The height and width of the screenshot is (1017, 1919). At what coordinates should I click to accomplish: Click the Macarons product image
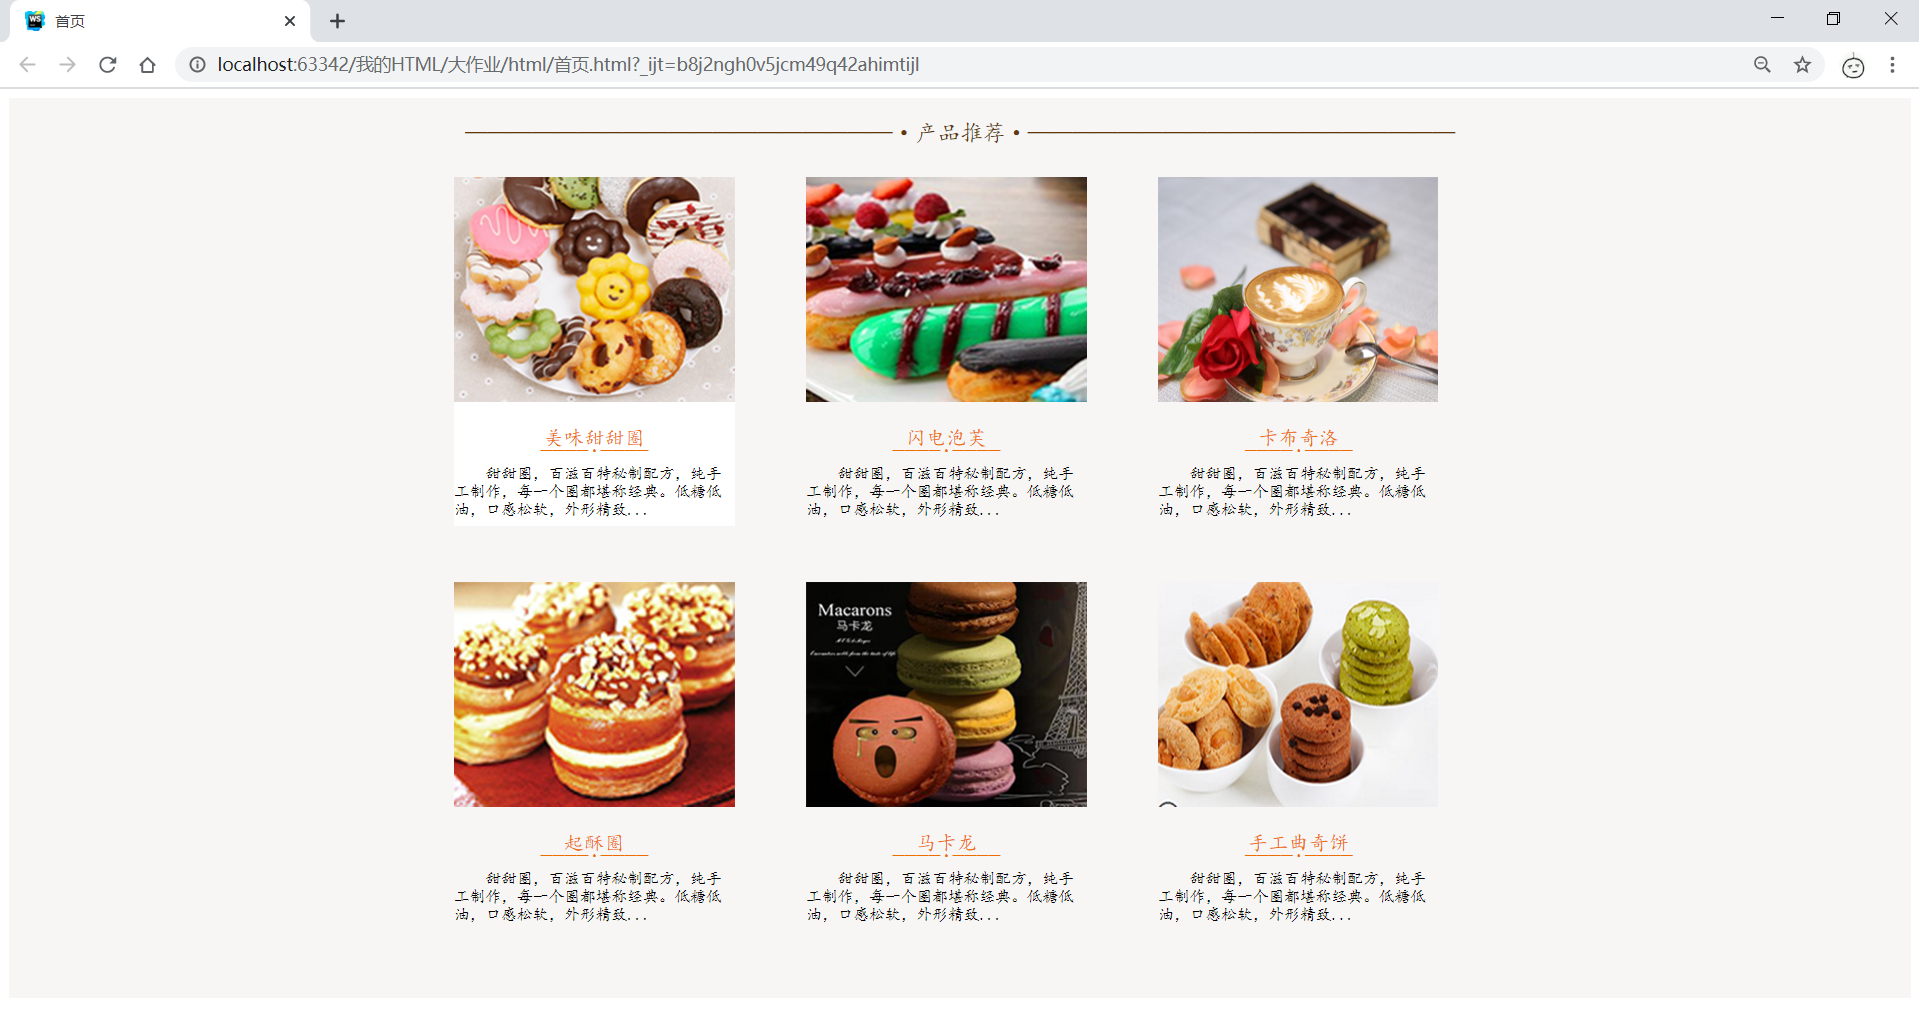[x=946, y=695]
